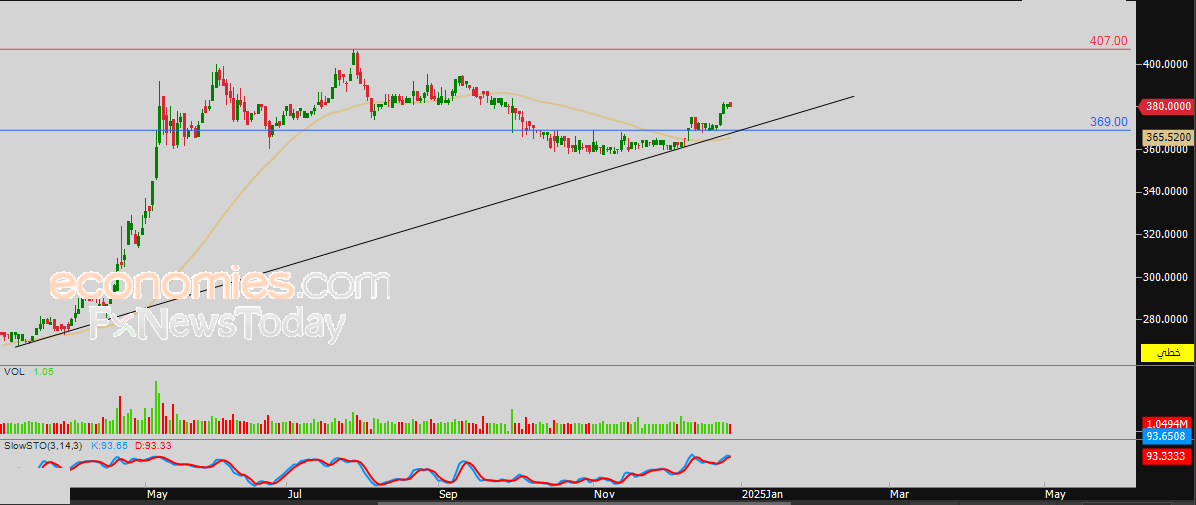Click the 320.0000 price axis label
Viewport: 1196px width, 505px height.
1167,234
